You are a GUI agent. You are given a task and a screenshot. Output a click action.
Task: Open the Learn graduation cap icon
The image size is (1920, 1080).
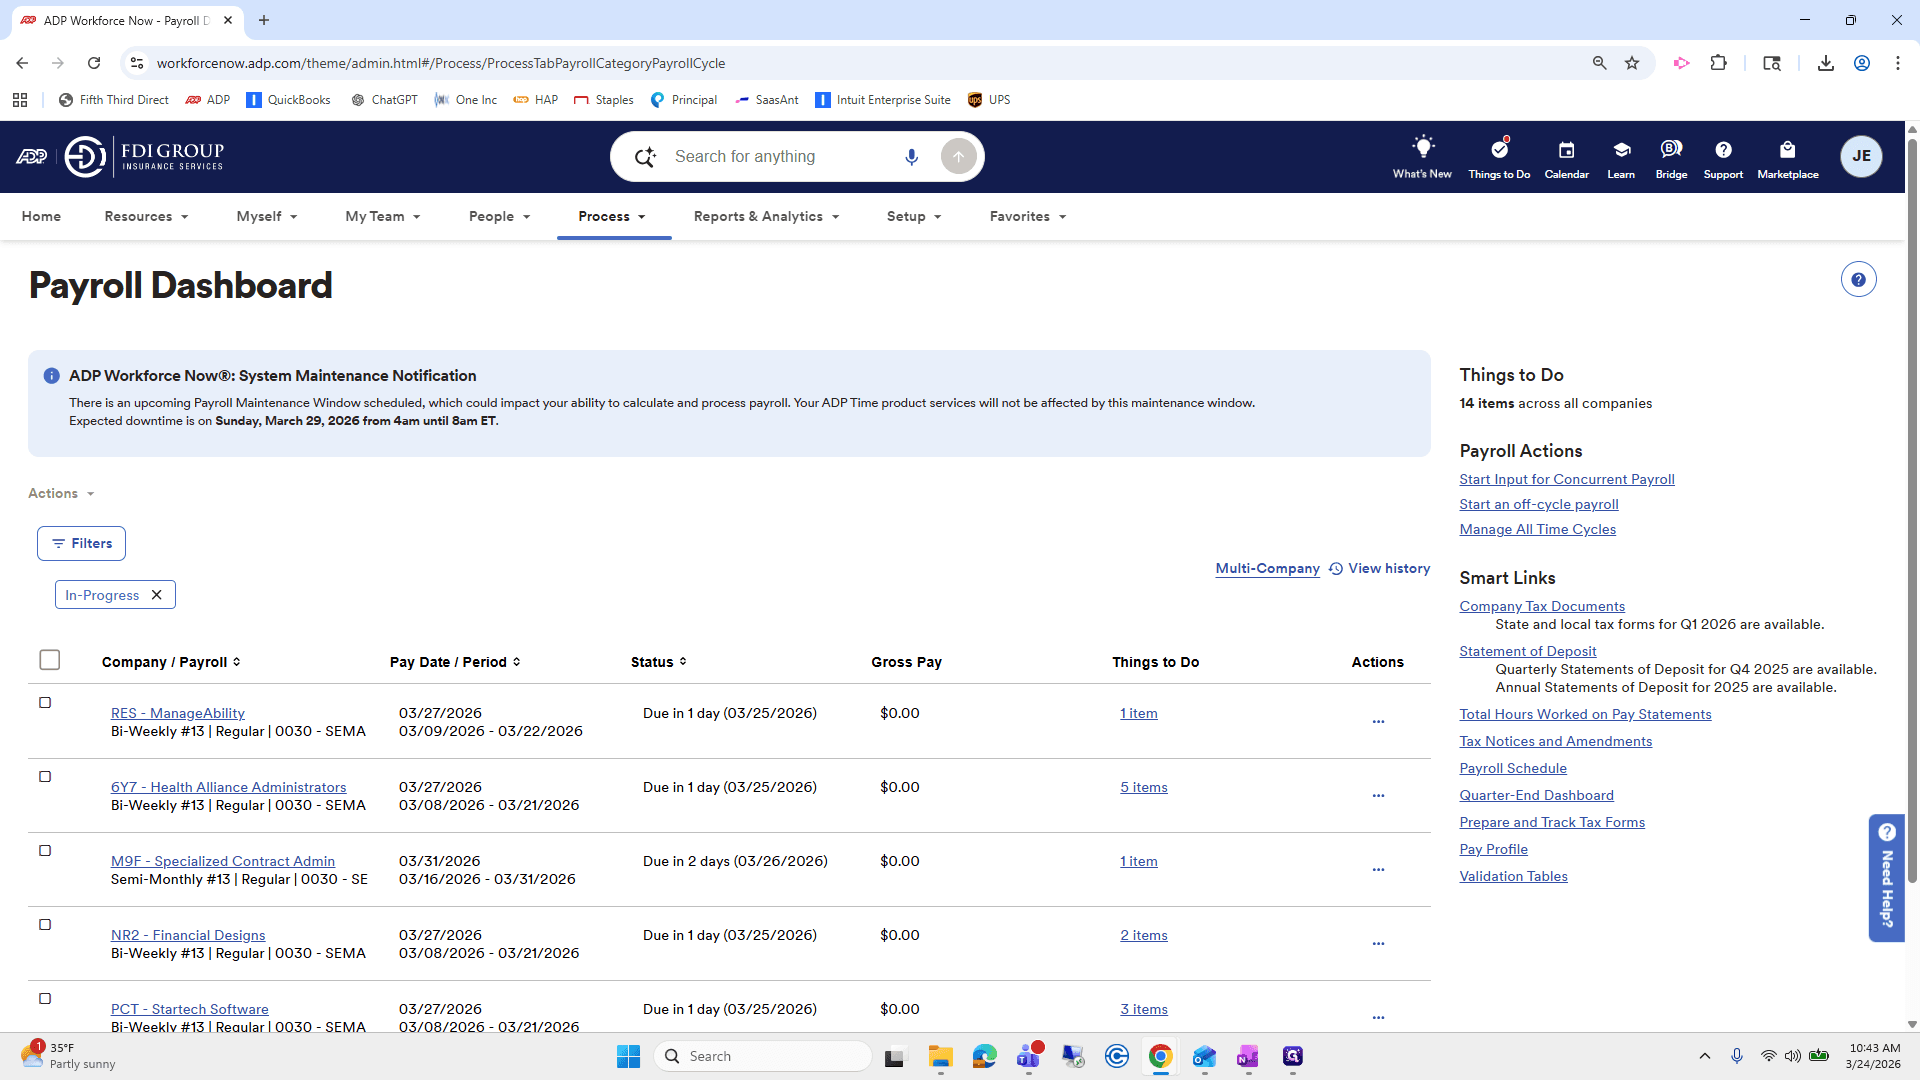point(1621,150)
